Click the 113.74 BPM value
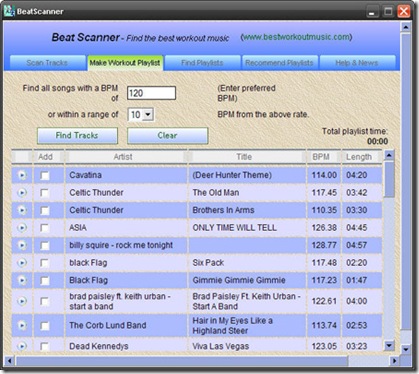This screenshot has width=419, height=374. 324,325
